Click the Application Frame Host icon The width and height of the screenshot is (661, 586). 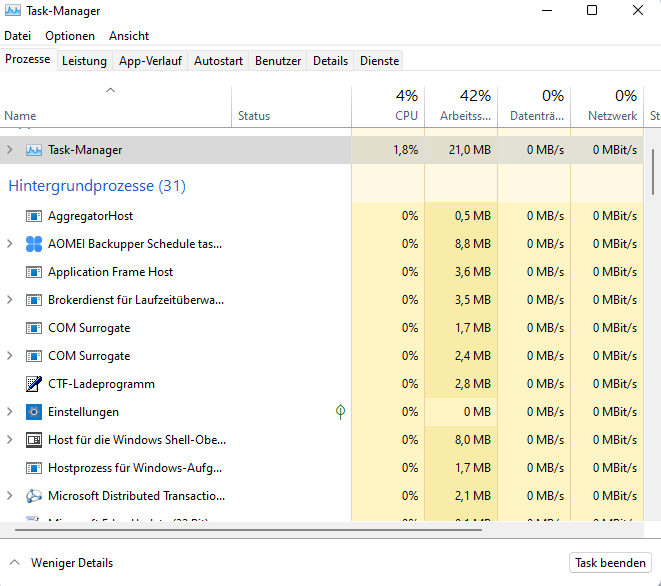(34, 272)
